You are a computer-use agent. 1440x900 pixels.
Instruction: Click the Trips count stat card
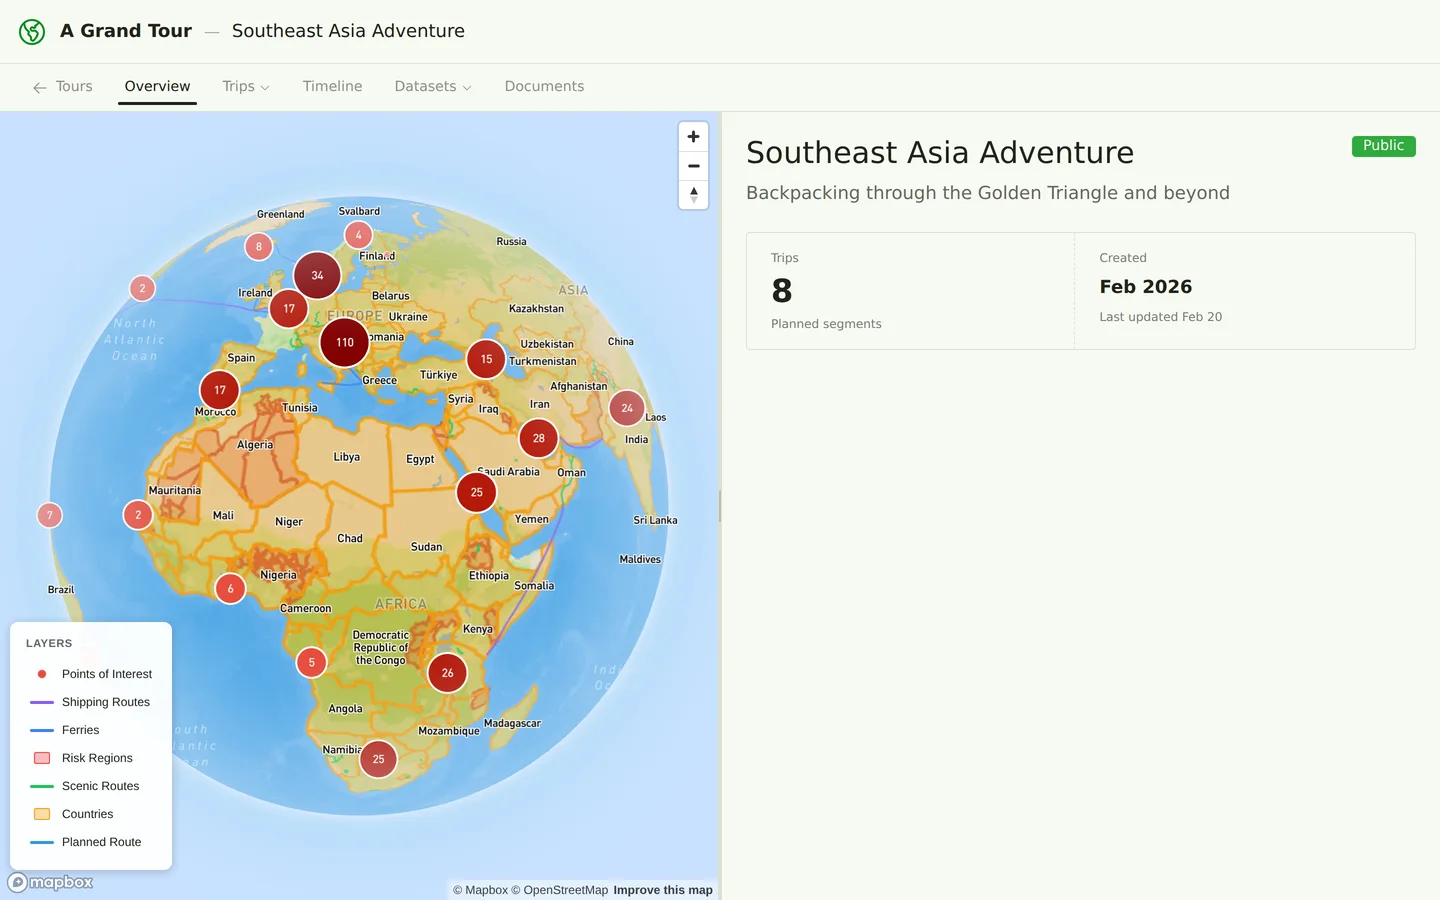click(910, 291)
